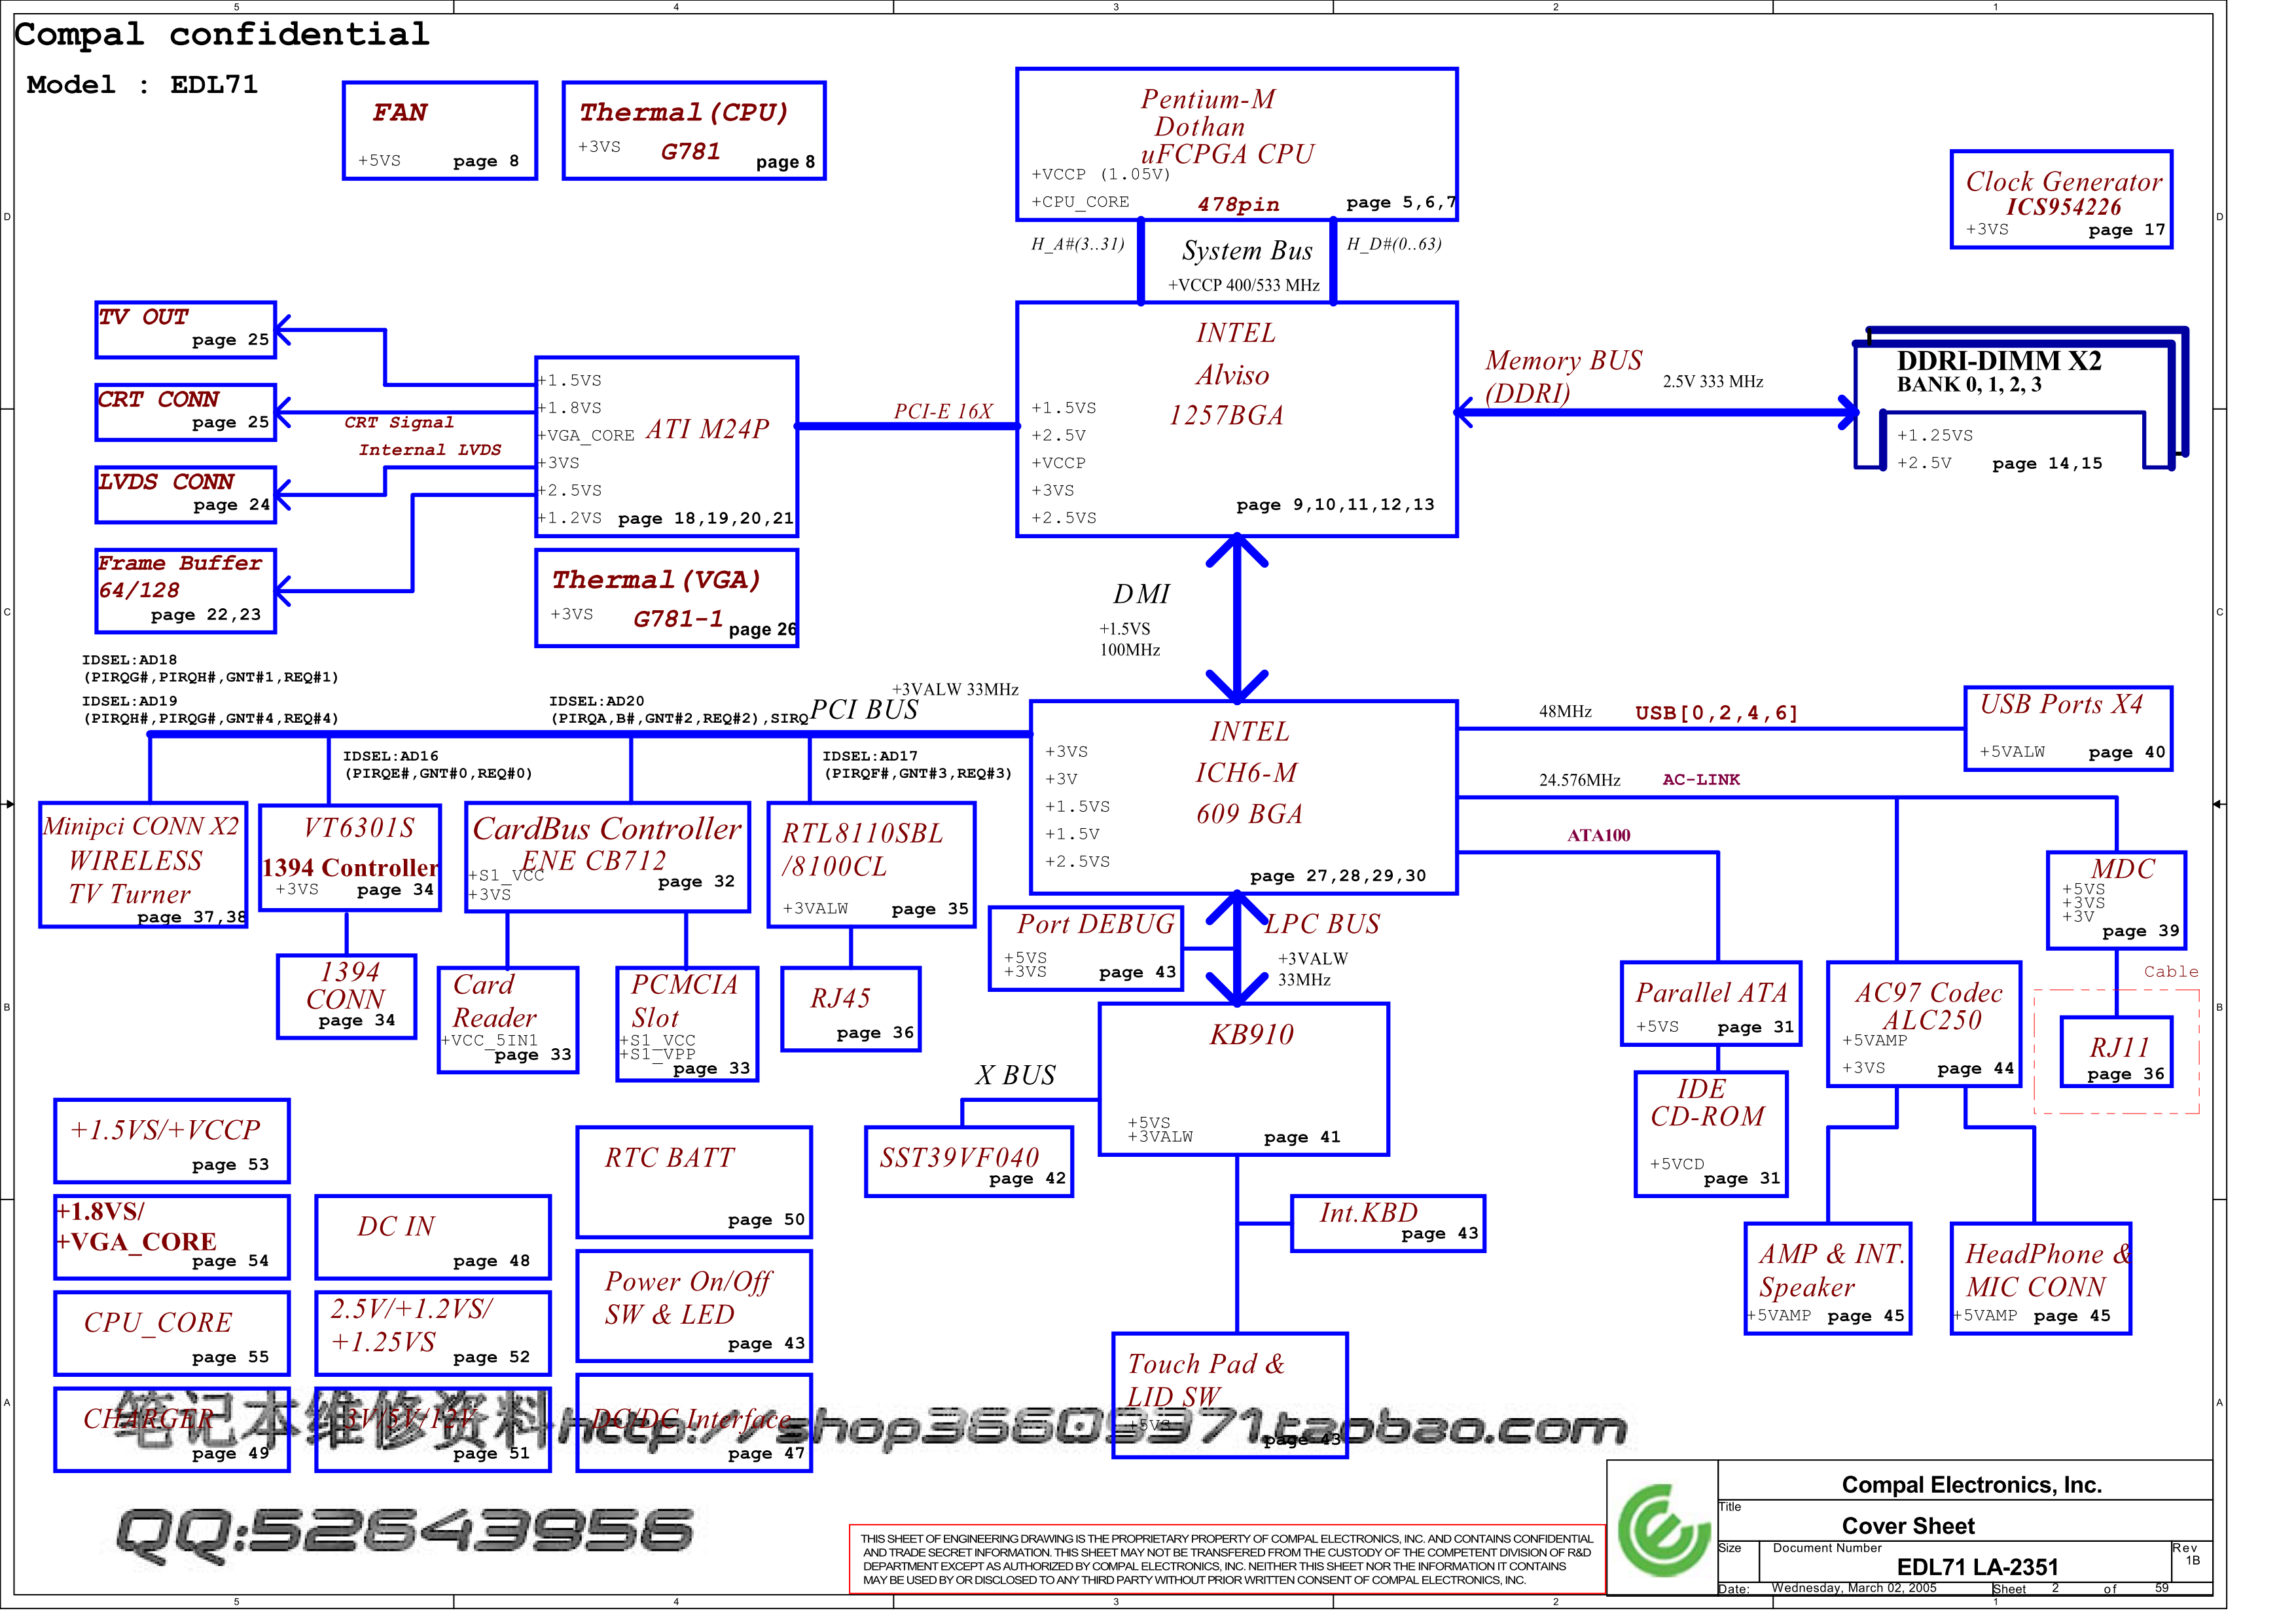Select the X BUS label

tap(1015, 1075)
